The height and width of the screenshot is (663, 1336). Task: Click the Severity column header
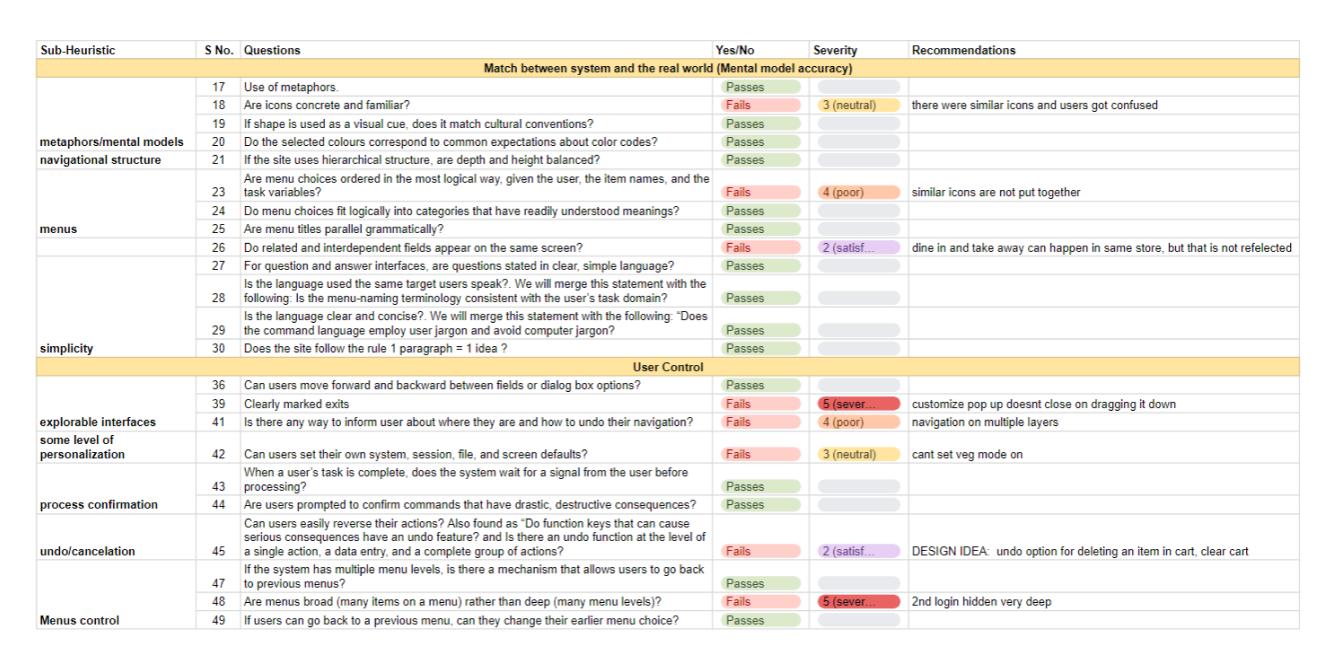pyautogui.click(x=835, y=50)
